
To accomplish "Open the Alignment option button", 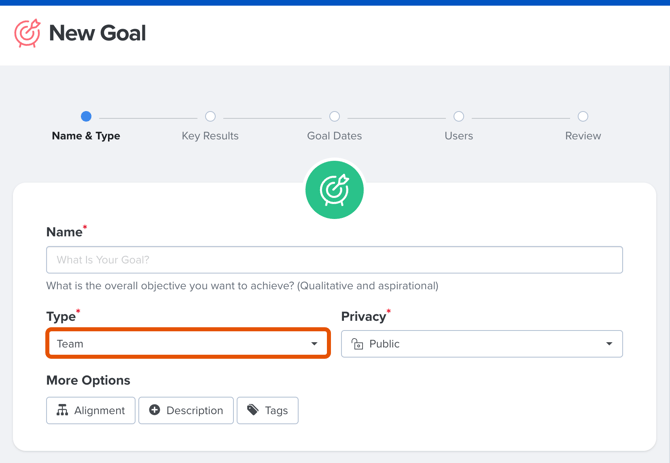I will coord(91,410).
